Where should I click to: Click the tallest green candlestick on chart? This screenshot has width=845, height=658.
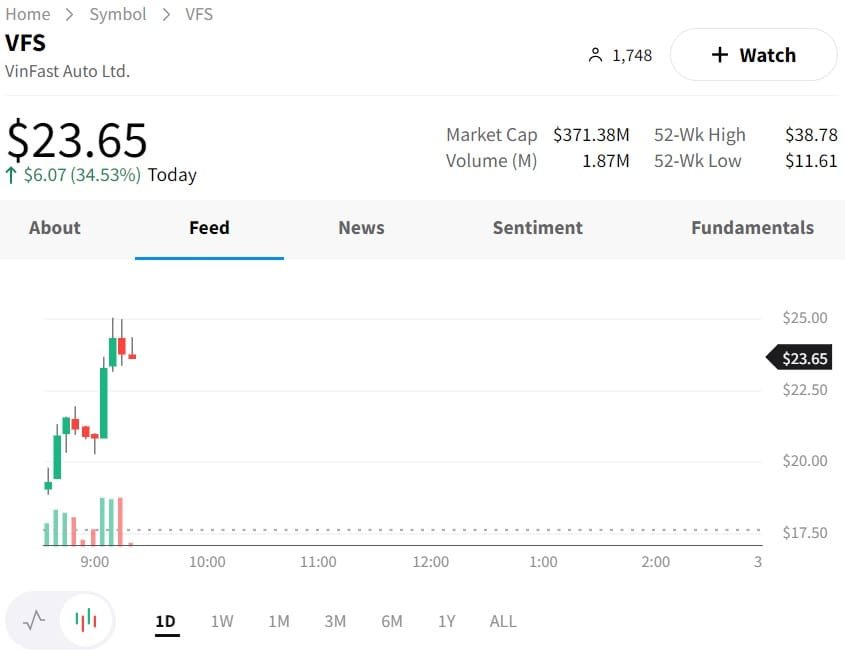pyautogui.click(x=103, y=402)
